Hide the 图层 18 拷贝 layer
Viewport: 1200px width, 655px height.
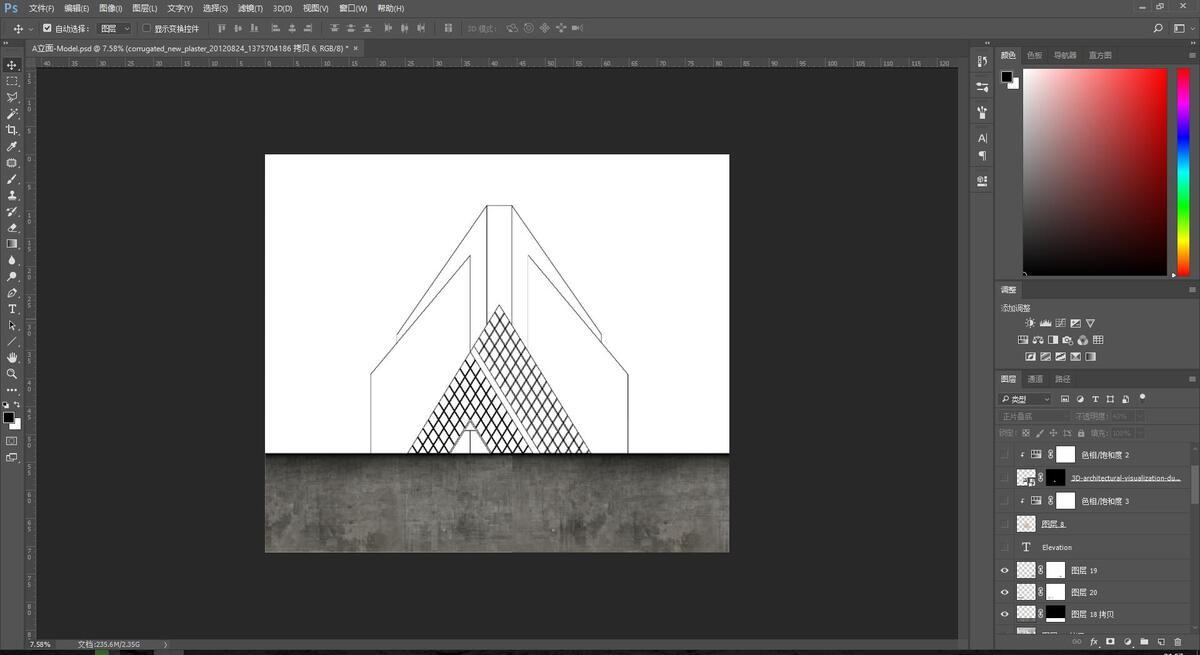[1005, 614]
